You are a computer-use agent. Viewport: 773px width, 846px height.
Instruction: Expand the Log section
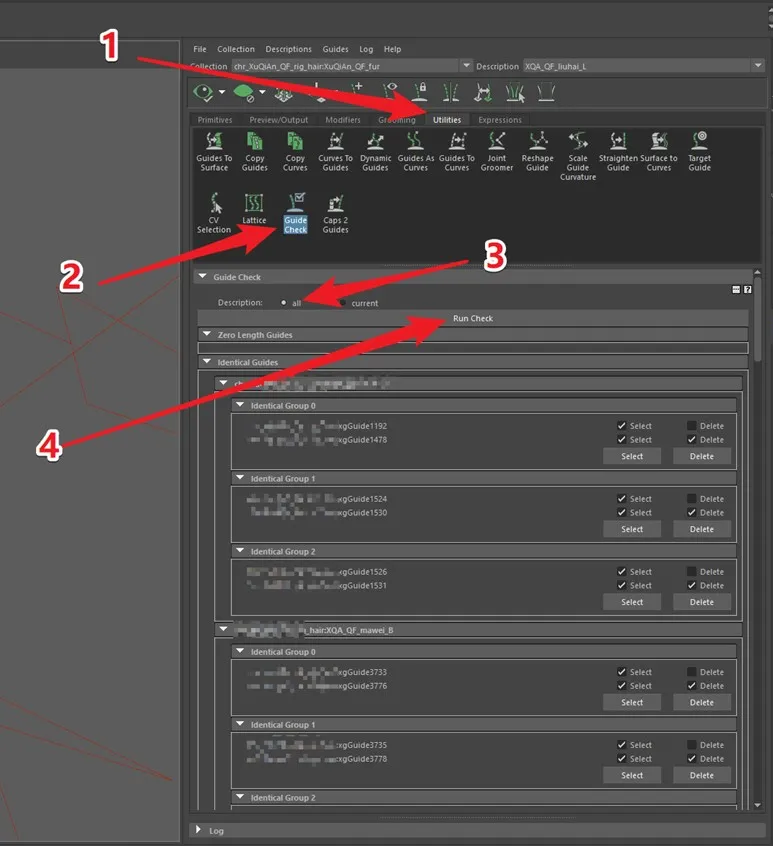[x=198, y=830]
